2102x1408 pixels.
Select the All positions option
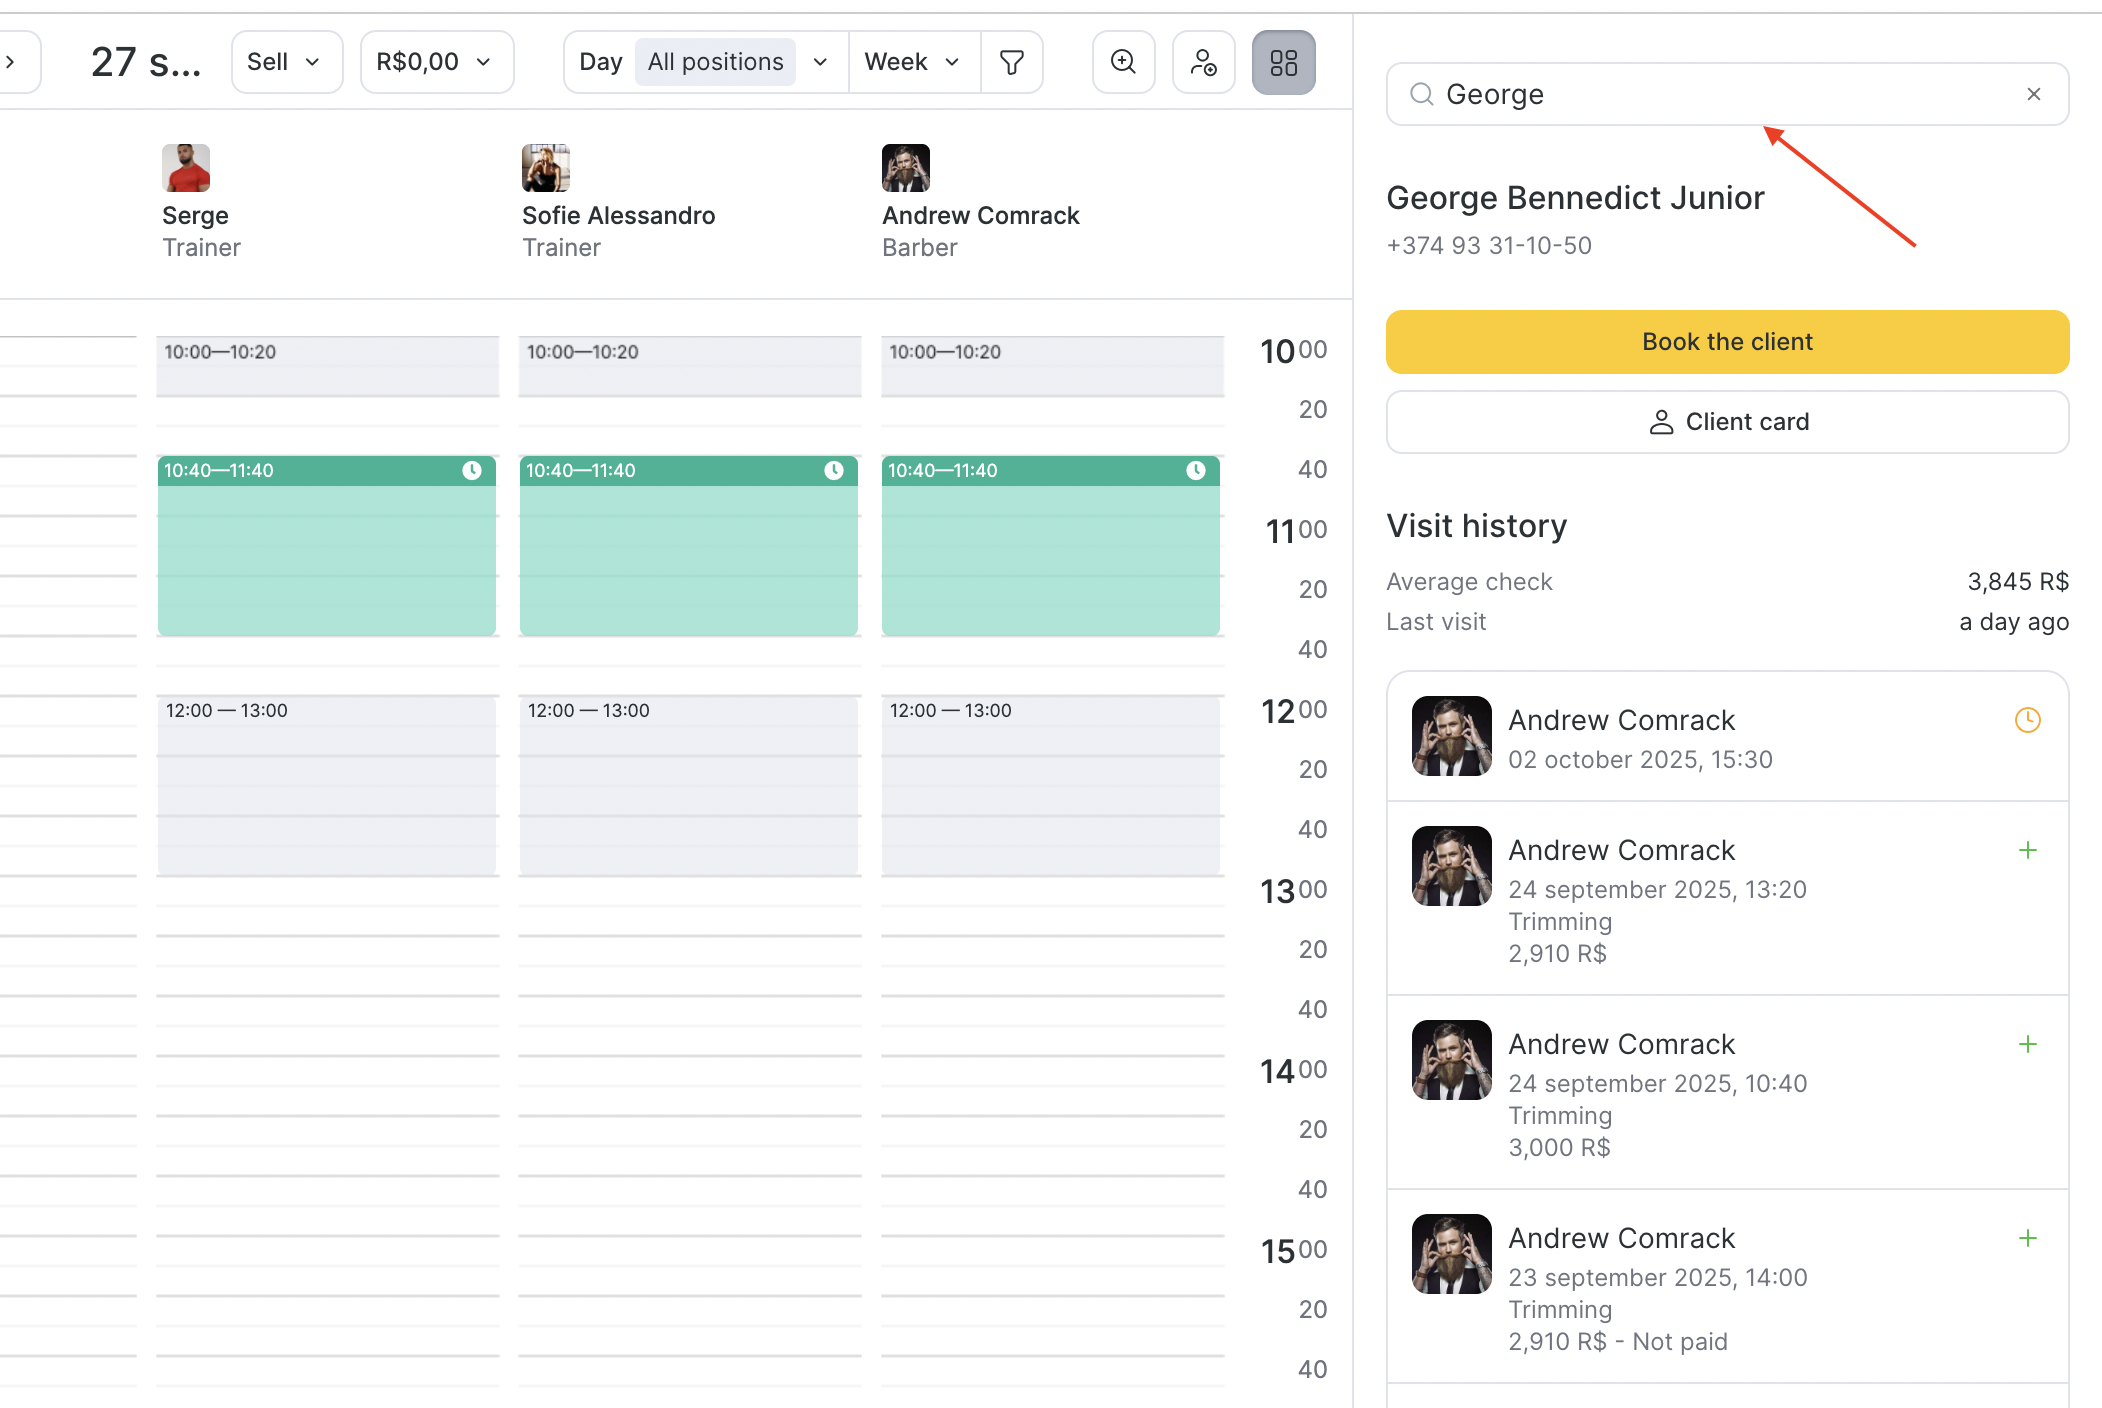[715, 62]
